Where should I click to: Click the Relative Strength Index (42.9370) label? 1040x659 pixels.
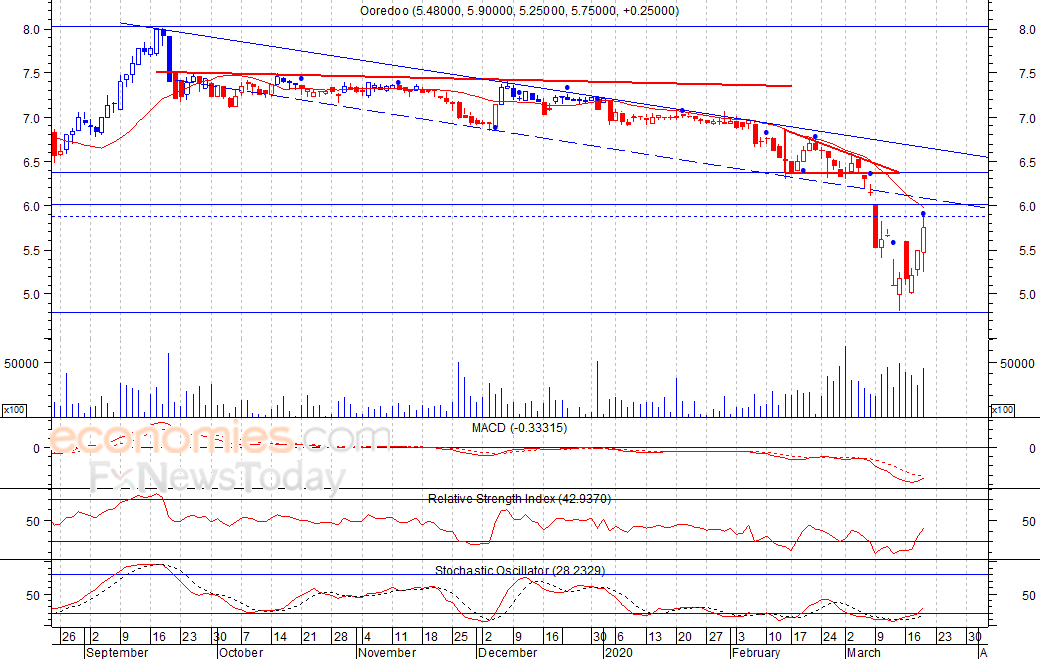click(x=519, y=499)
